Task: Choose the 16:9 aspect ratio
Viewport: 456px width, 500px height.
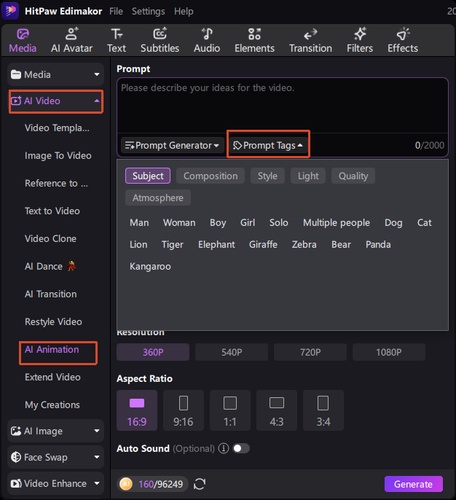Action: pos(137,410)
